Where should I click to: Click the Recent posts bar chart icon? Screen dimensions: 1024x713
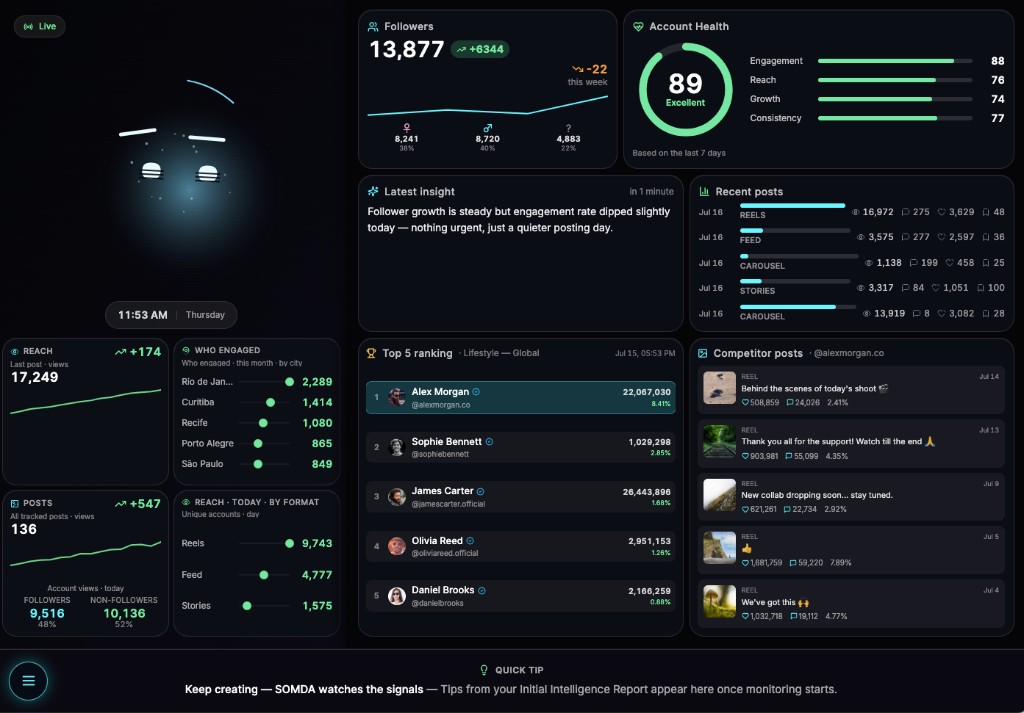(x=704, y=191)
